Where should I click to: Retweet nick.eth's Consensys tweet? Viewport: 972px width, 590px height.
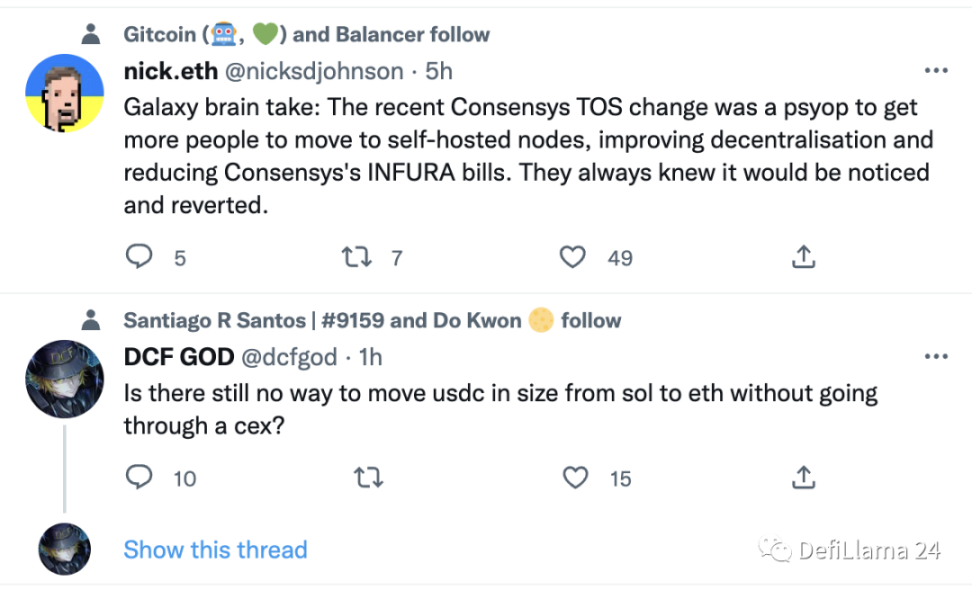[x=356, y=258]
